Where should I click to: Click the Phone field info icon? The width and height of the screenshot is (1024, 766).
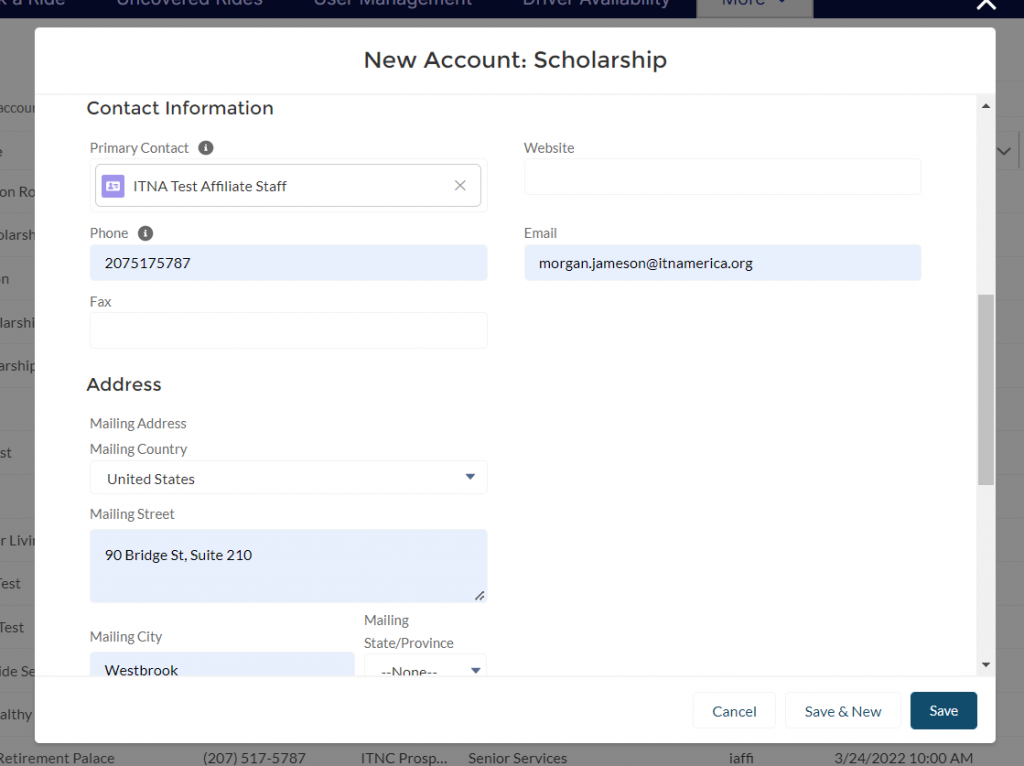tap(145, 233)
